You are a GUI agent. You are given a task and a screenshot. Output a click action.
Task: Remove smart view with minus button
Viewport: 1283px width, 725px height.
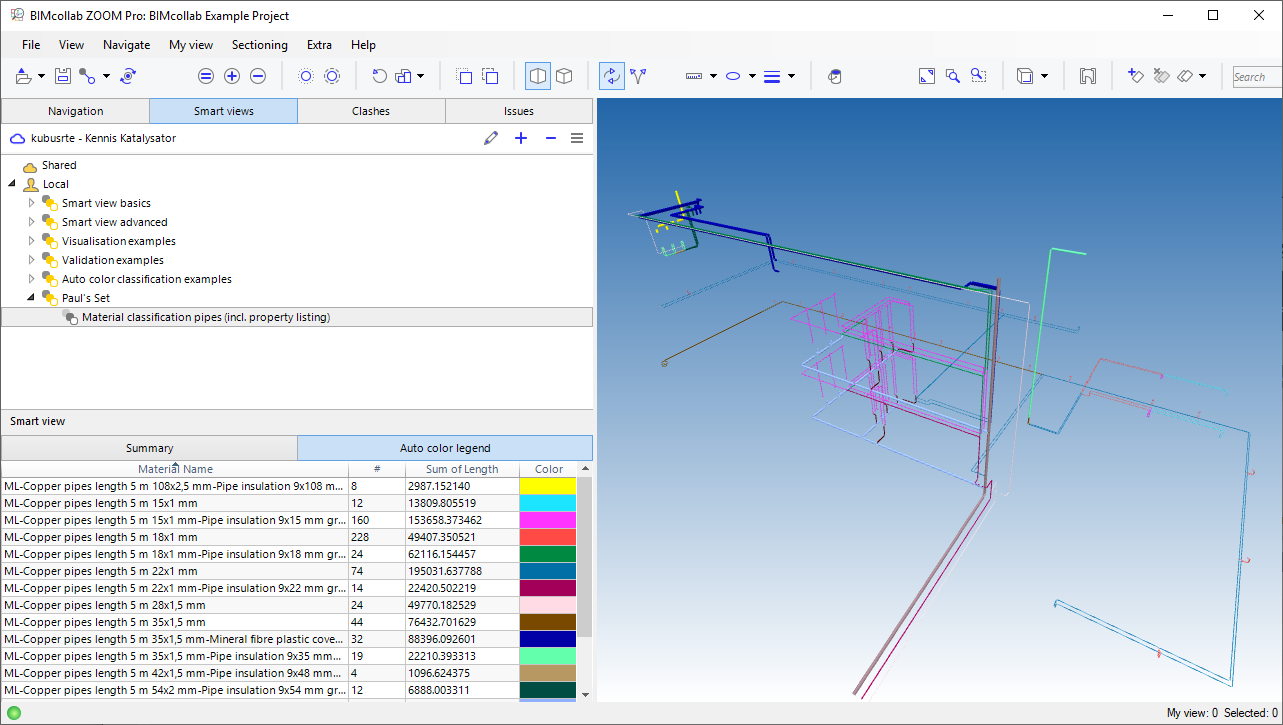click(x=551, y=138)
